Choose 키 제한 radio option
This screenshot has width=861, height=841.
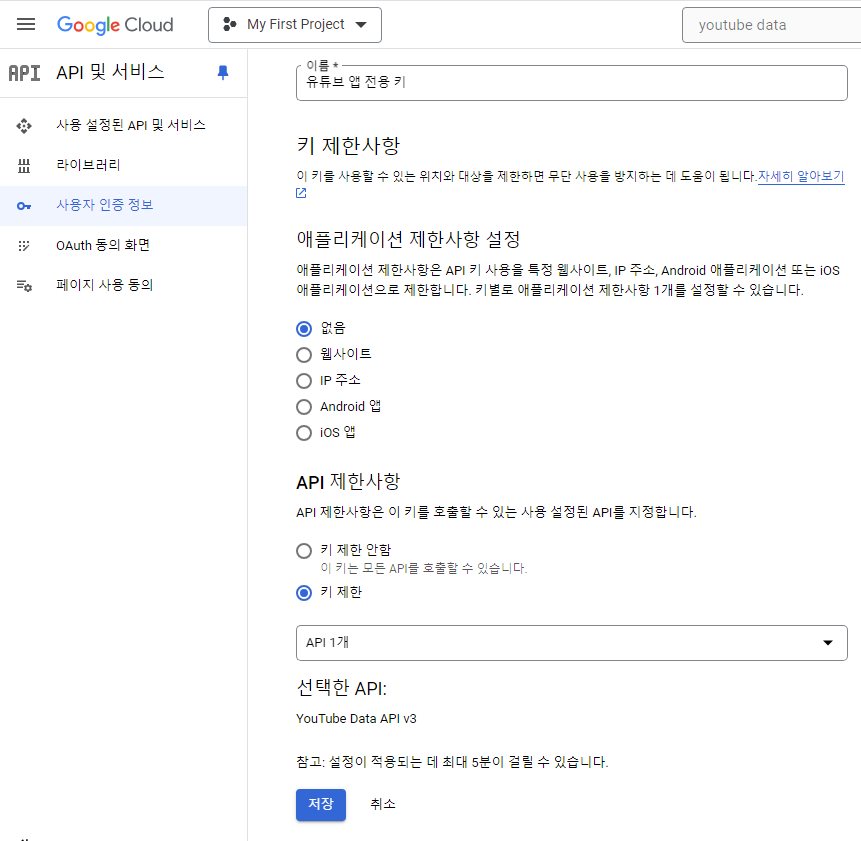point(304,593)
